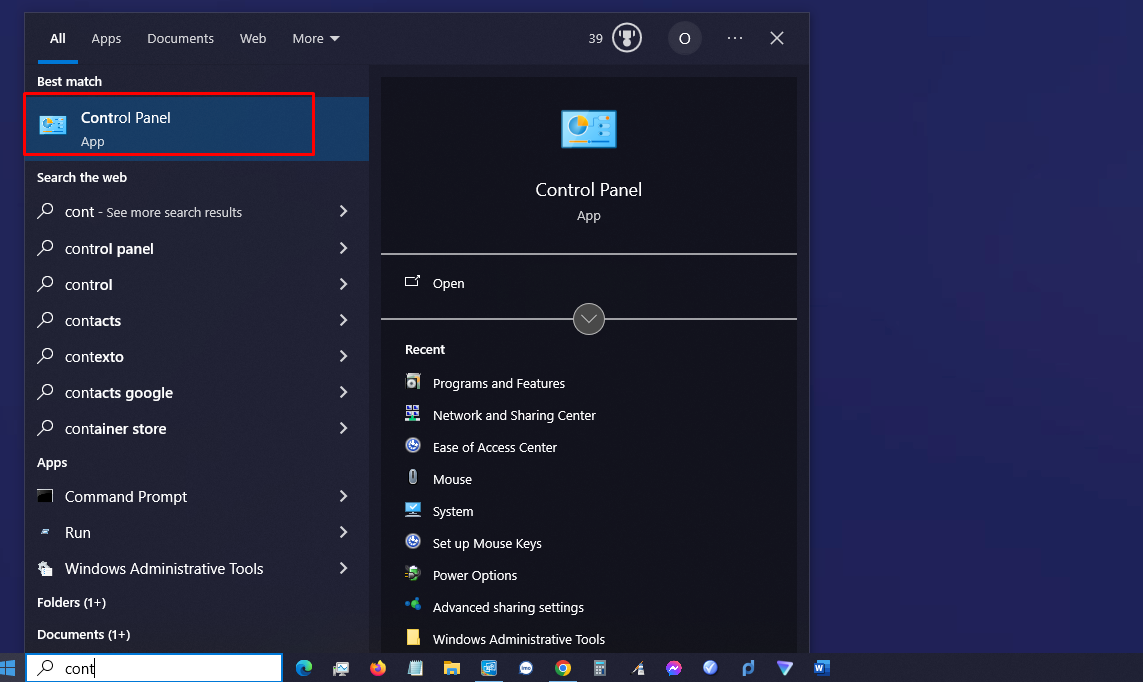Switch to the Web tab
The height and width of the screenshot is (682, 1143).
point(253,38)
